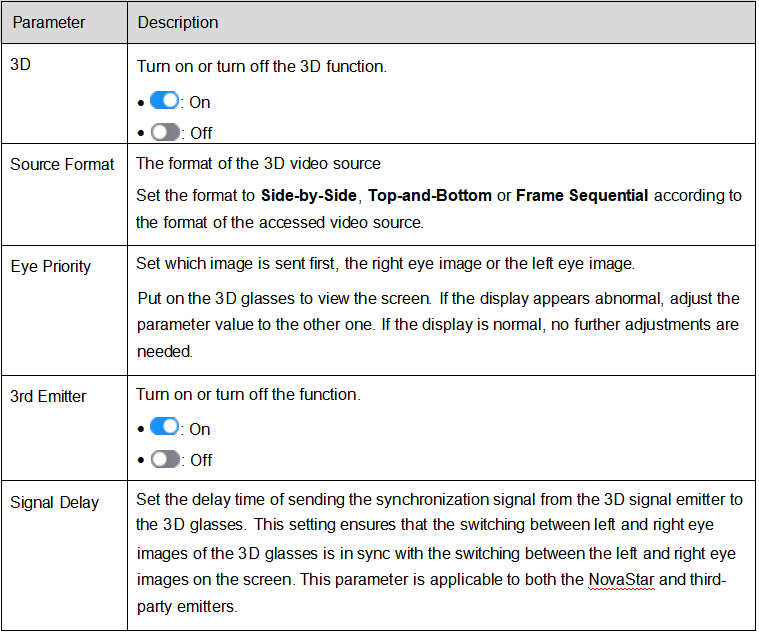Click the bold Frame Sequential text

582,196
